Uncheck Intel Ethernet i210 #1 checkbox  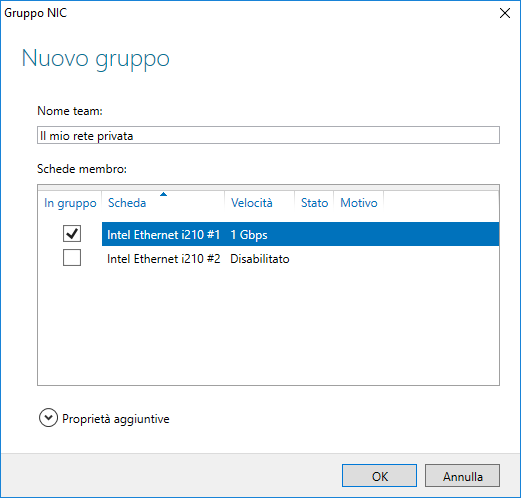click(72, 233)
